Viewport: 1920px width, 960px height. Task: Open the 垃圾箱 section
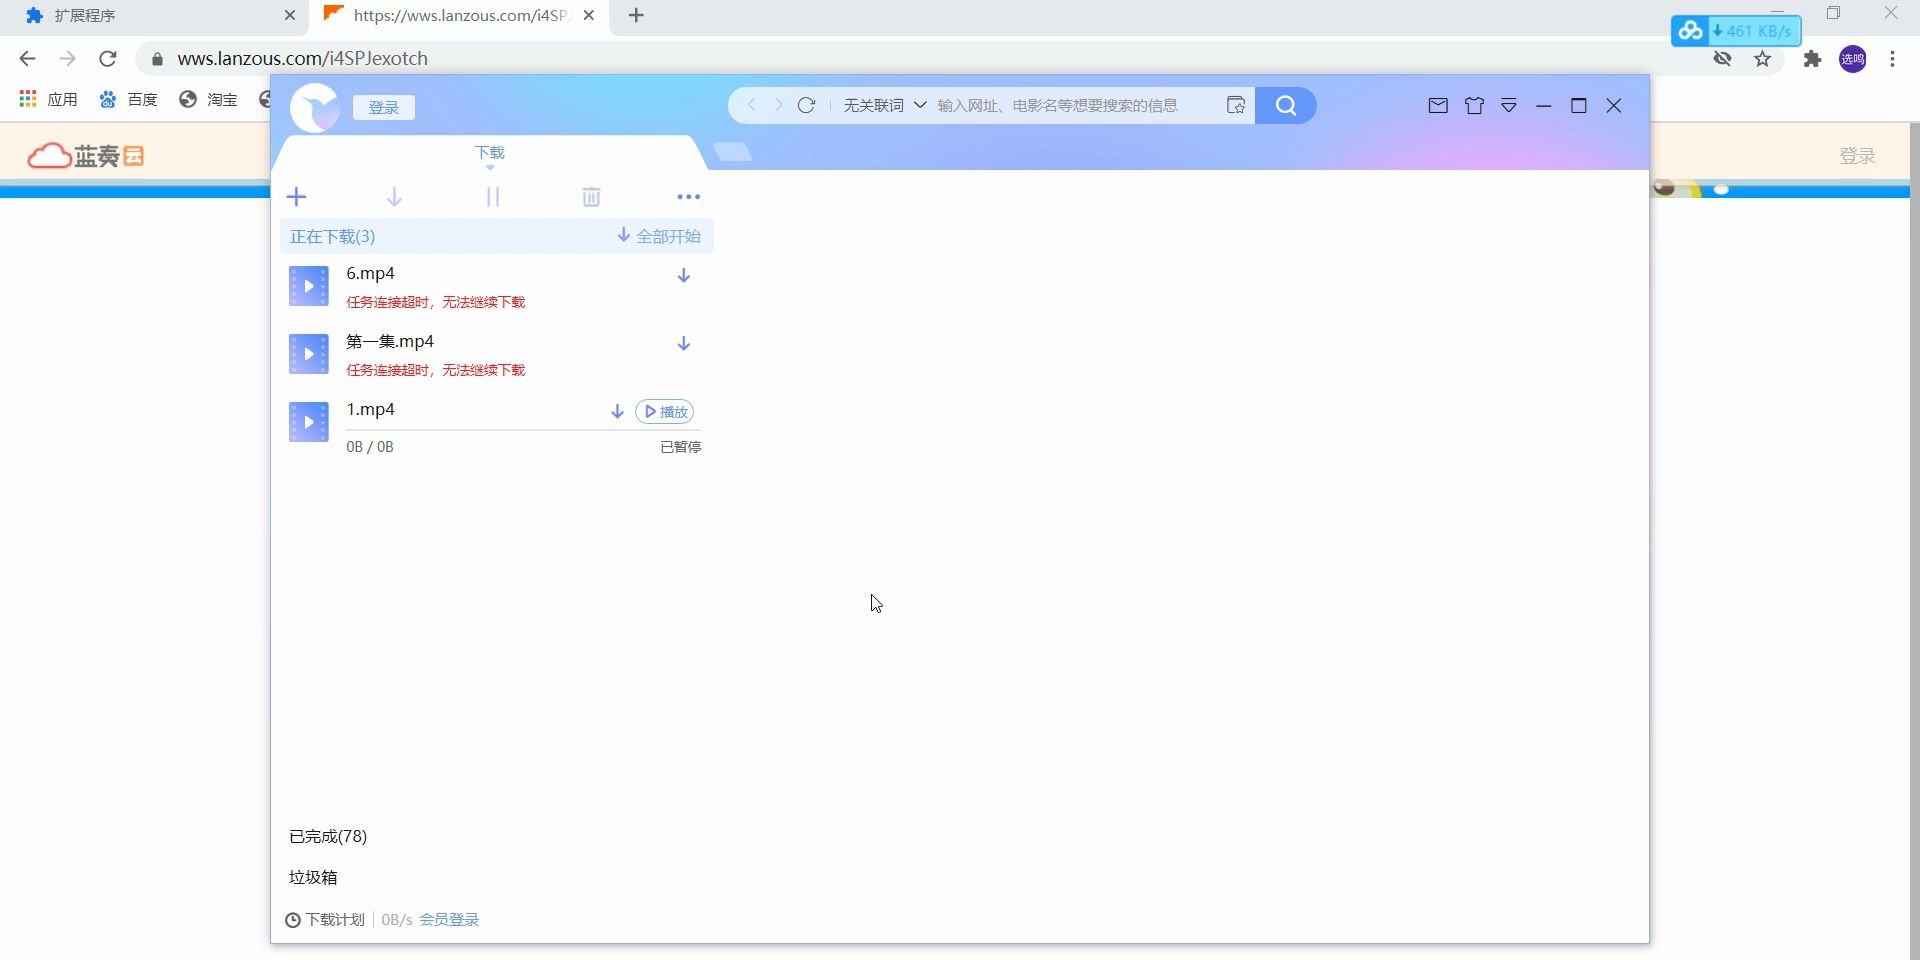[x=313, y=877]
